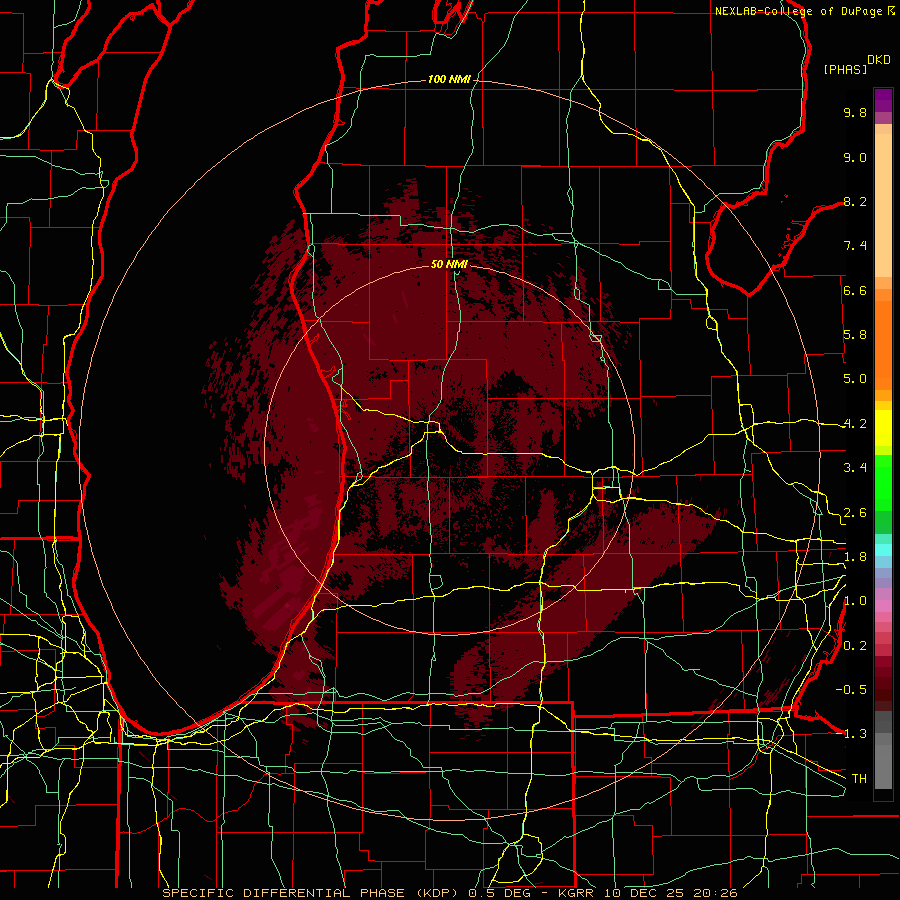This screenshot has height=900, width=900.
Task: Click the 6.6 value on color scale
Action: tap(855, 290)
